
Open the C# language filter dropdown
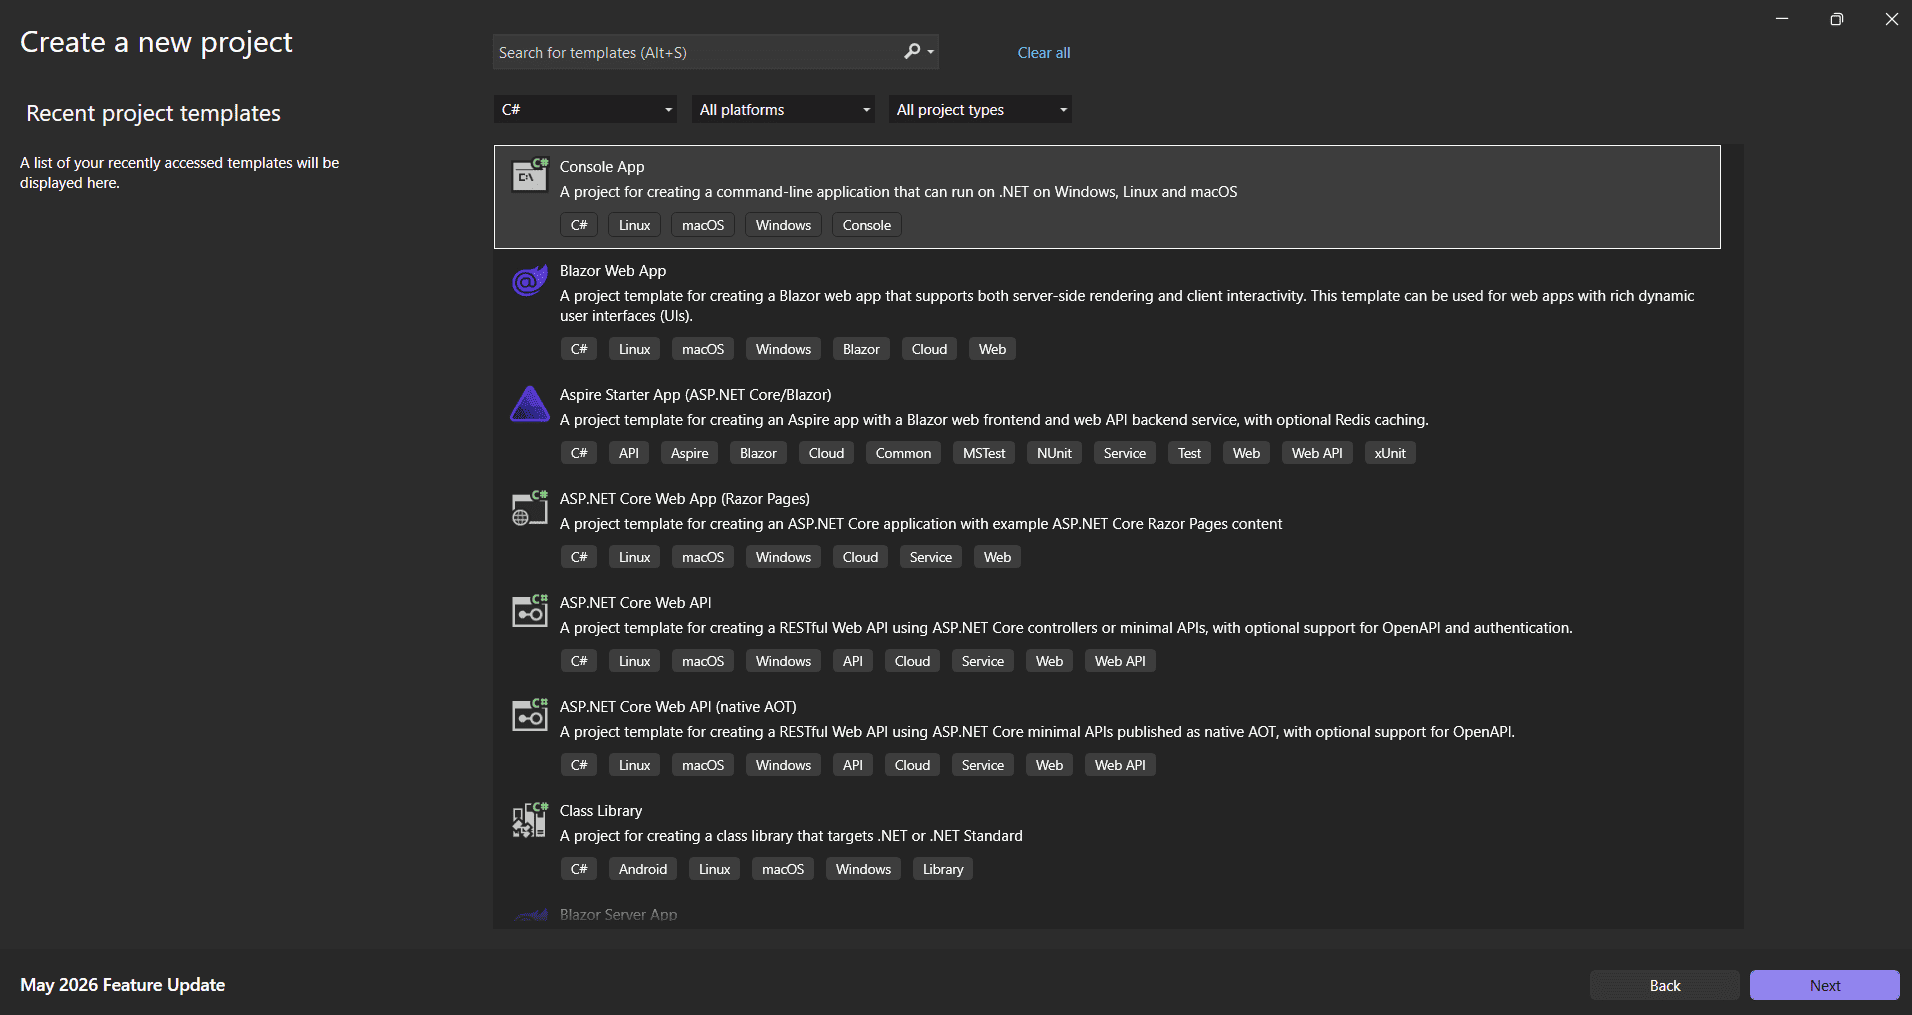point(586,109)
